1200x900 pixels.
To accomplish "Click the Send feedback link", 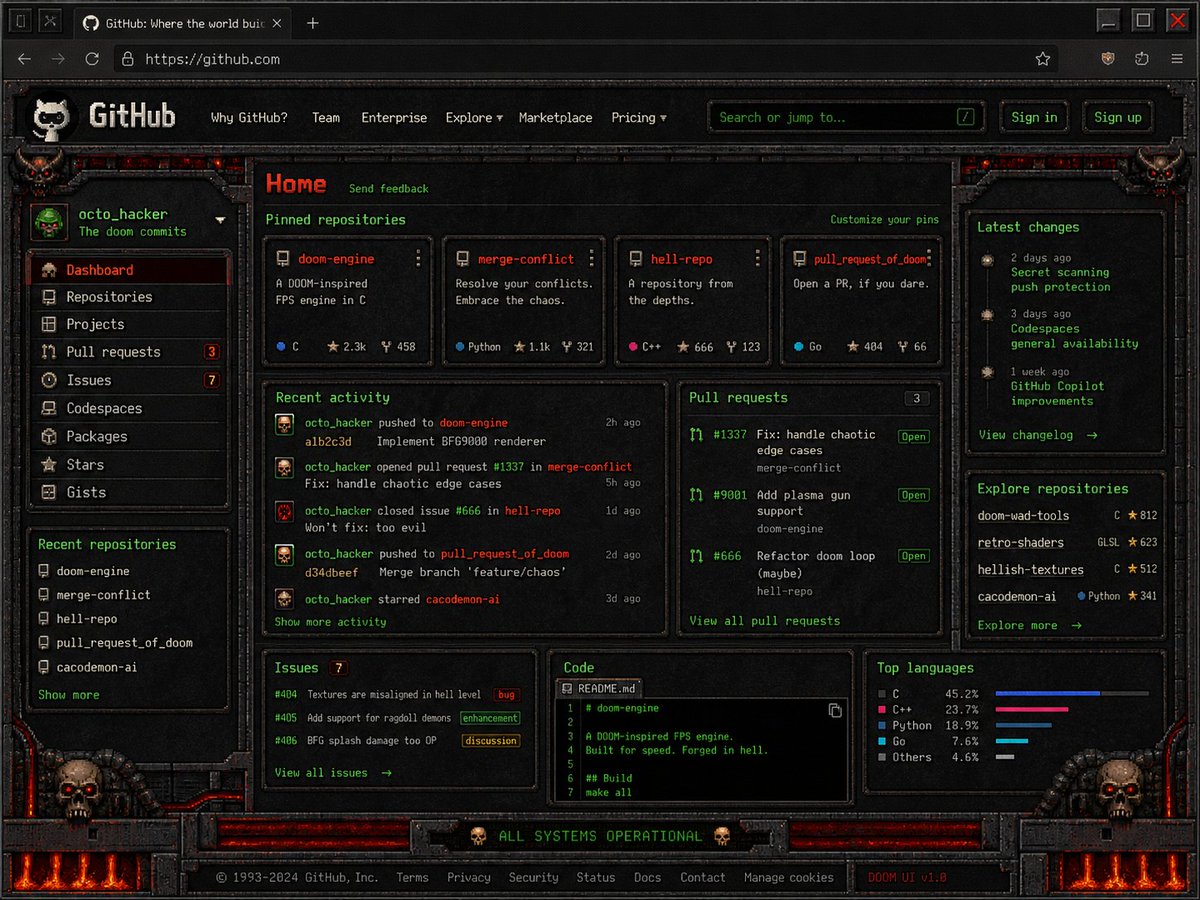I will pyautogui.click(x=389, y=189).
